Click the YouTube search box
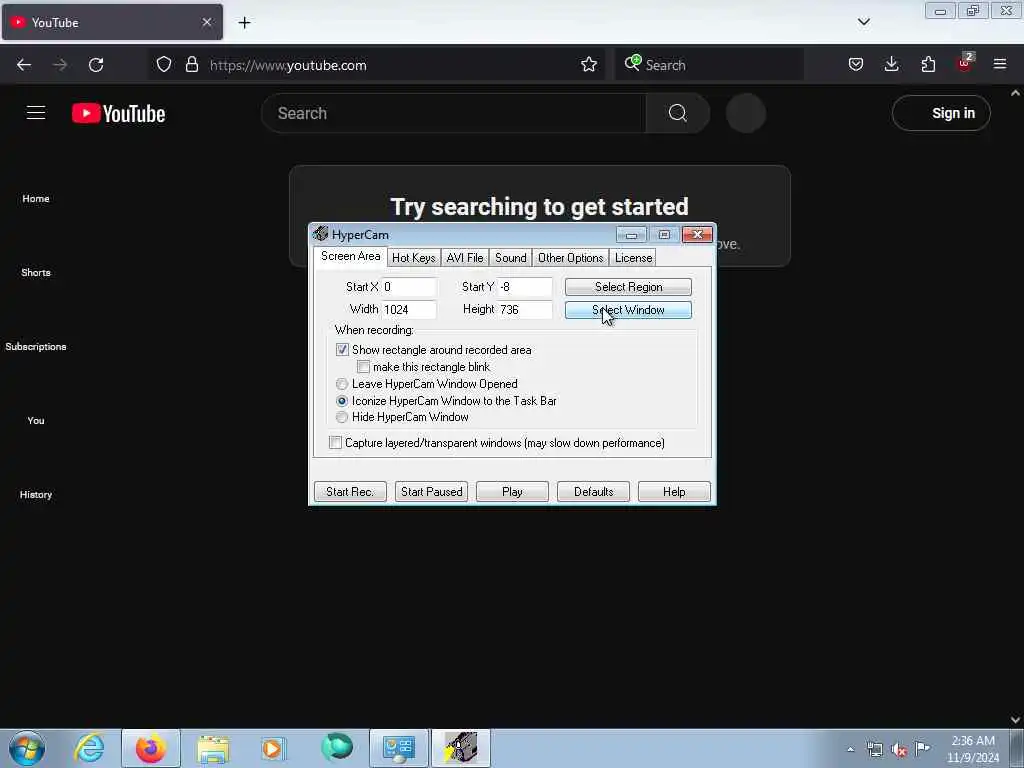The image size is (1024, 768). pos(453,113)
